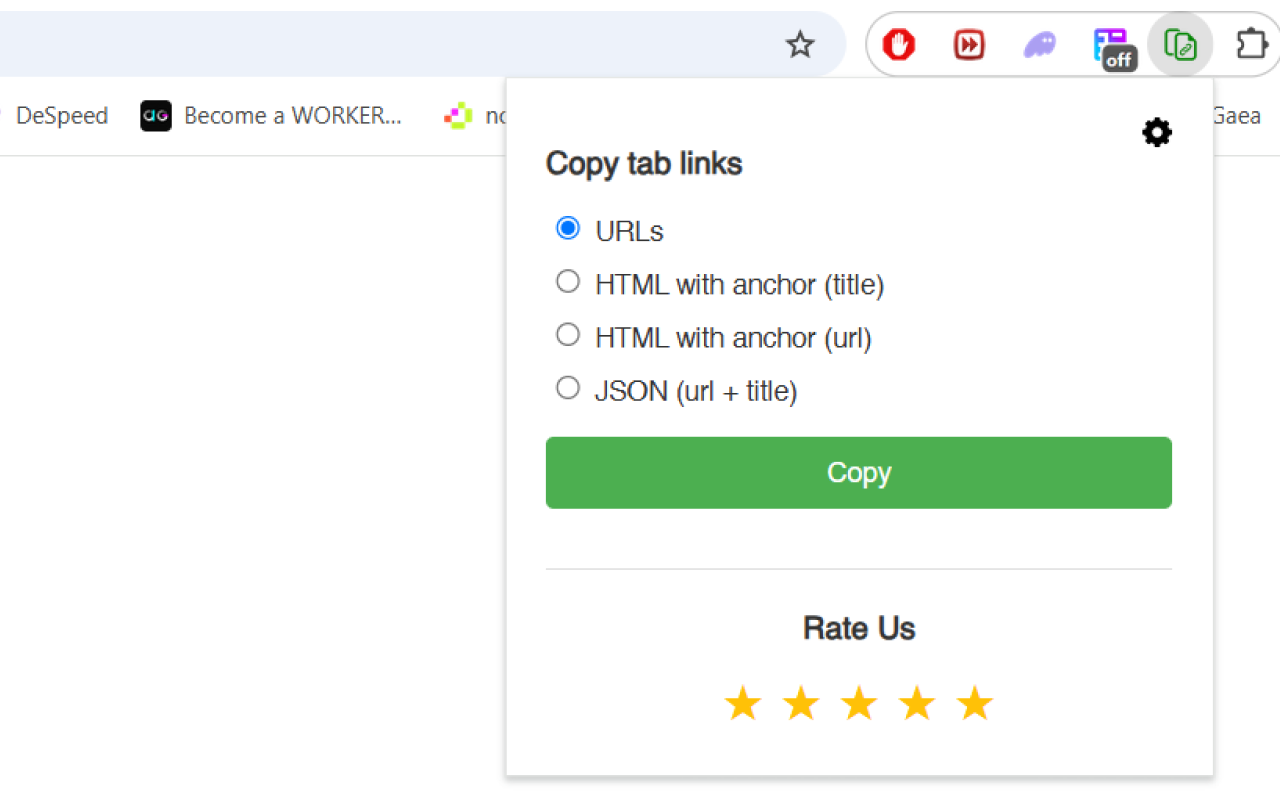Give a three-star rating
The image size is (1280, 800).
pyautogui.click(x=859, y=704)
